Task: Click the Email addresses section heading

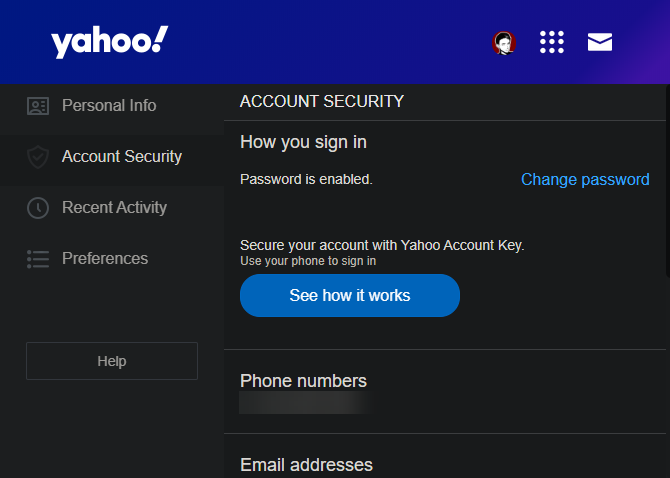Action: [306, 465]
